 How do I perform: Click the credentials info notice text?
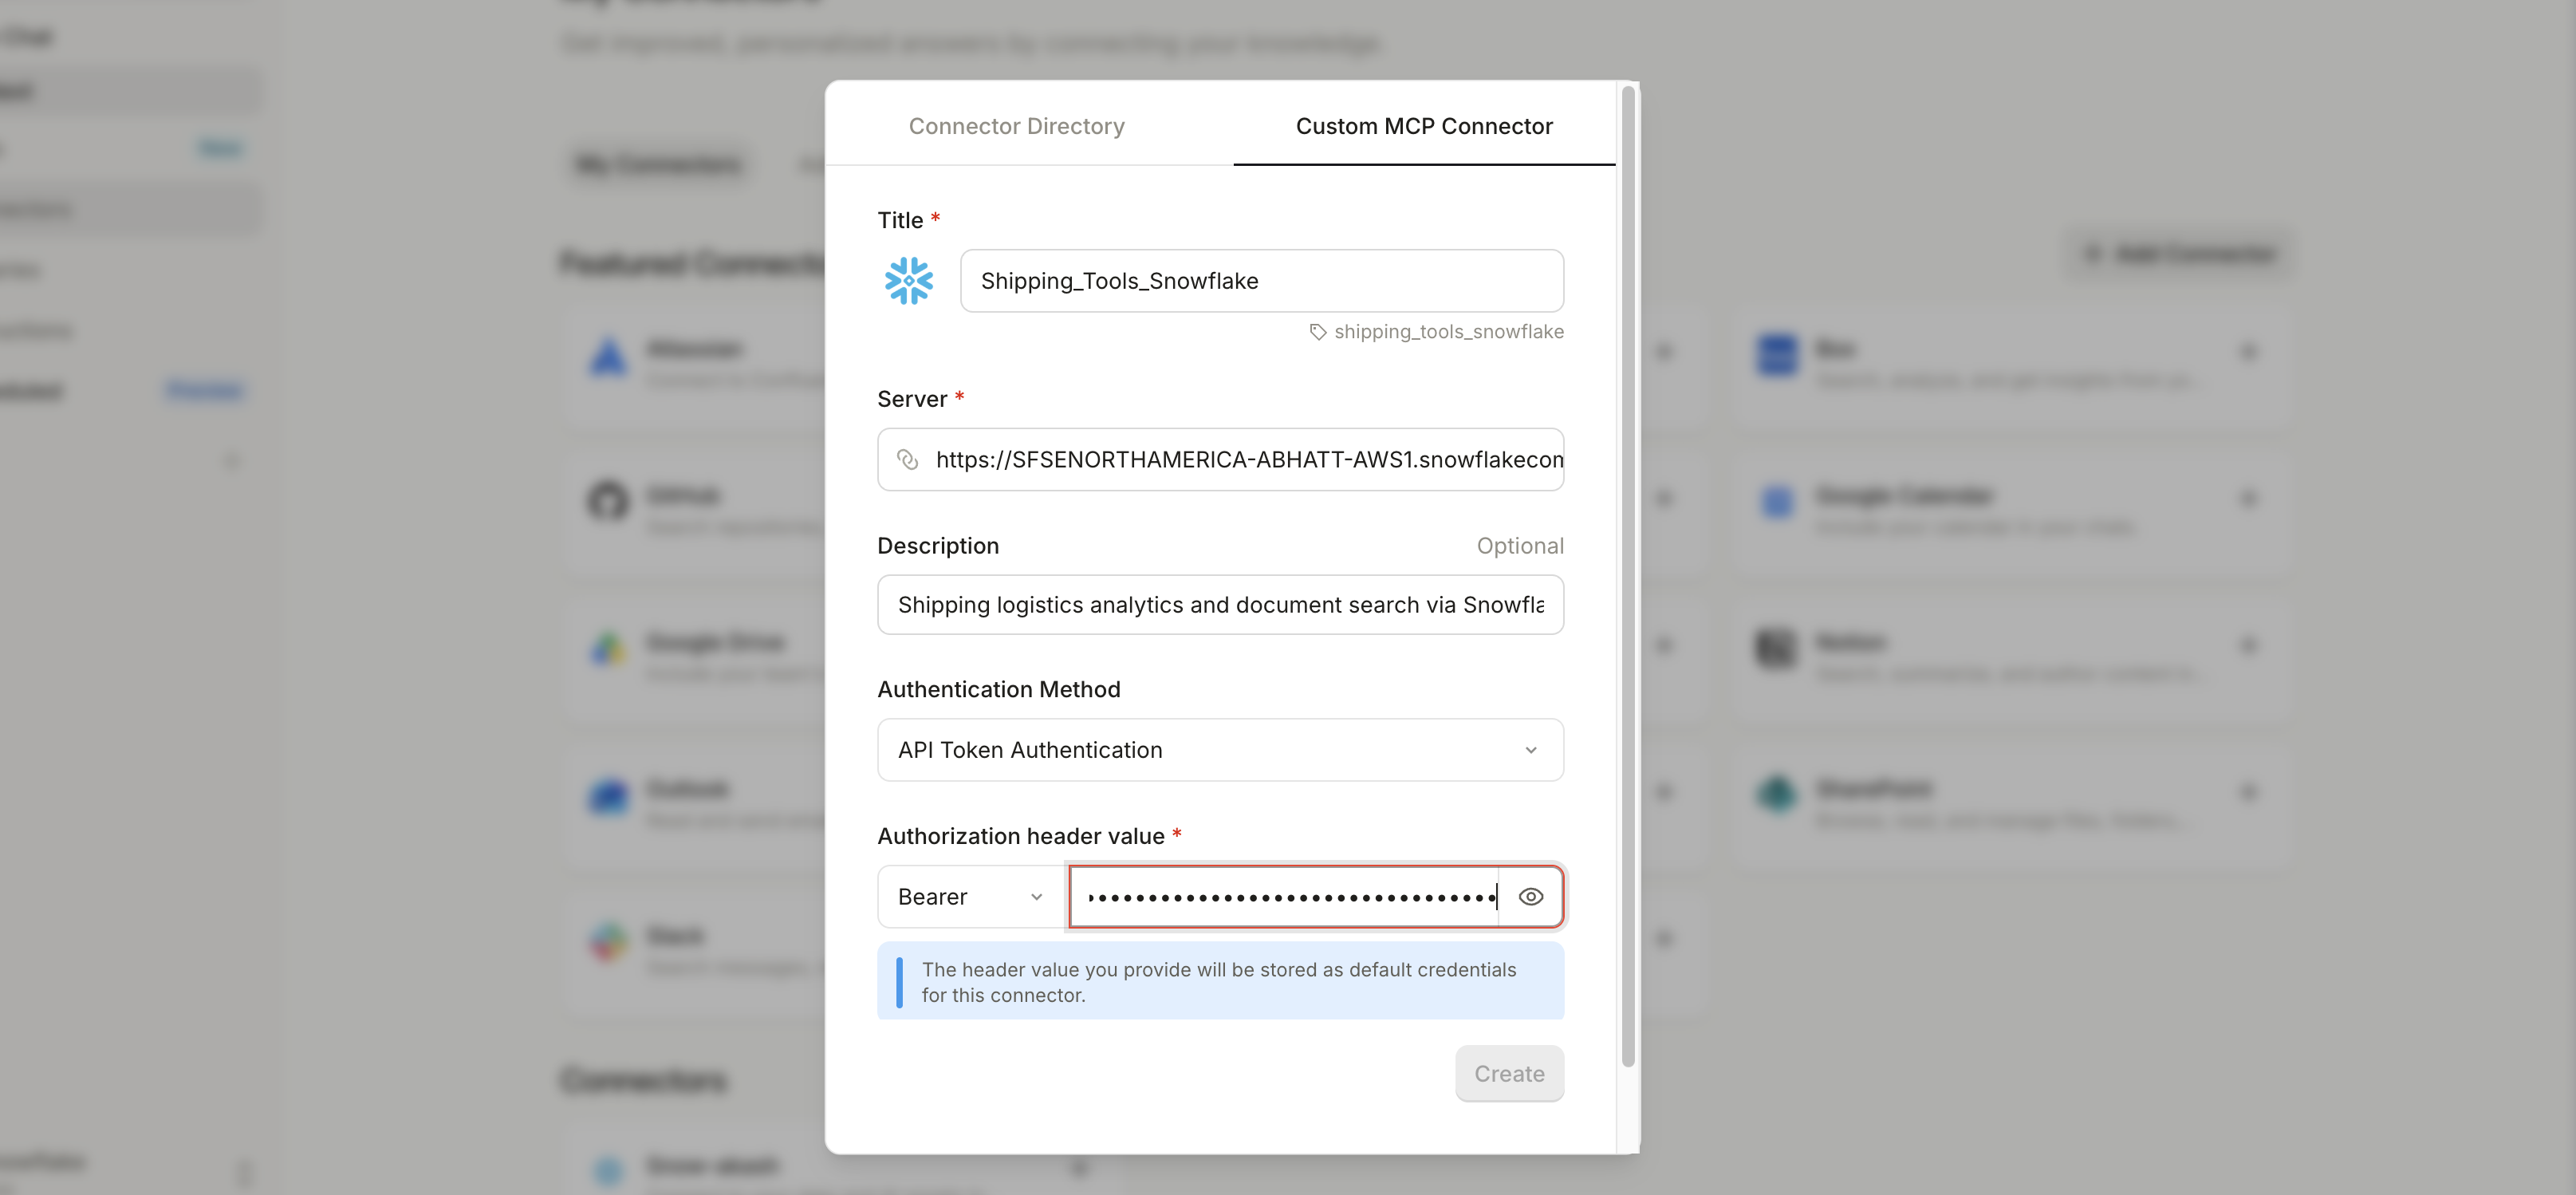pos(1219,982)
